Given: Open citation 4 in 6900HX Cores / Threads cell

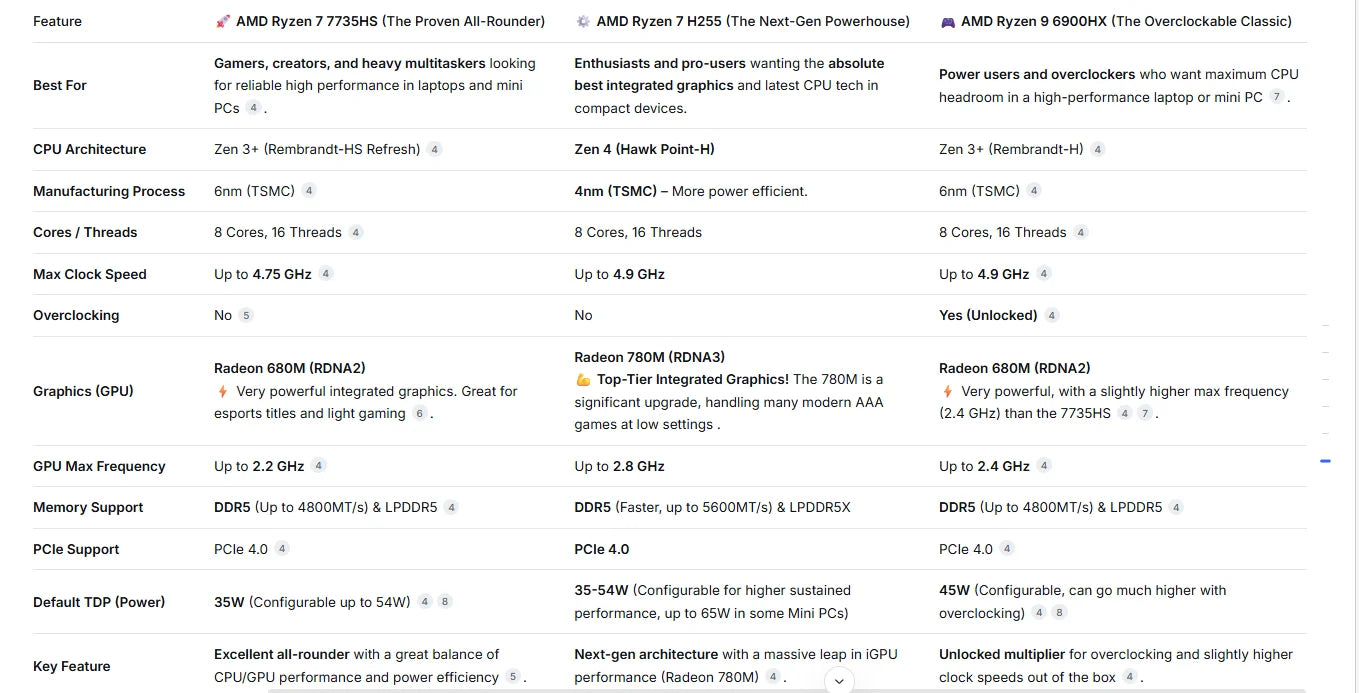Looking at the screenshot, I should coord(1081,232).
